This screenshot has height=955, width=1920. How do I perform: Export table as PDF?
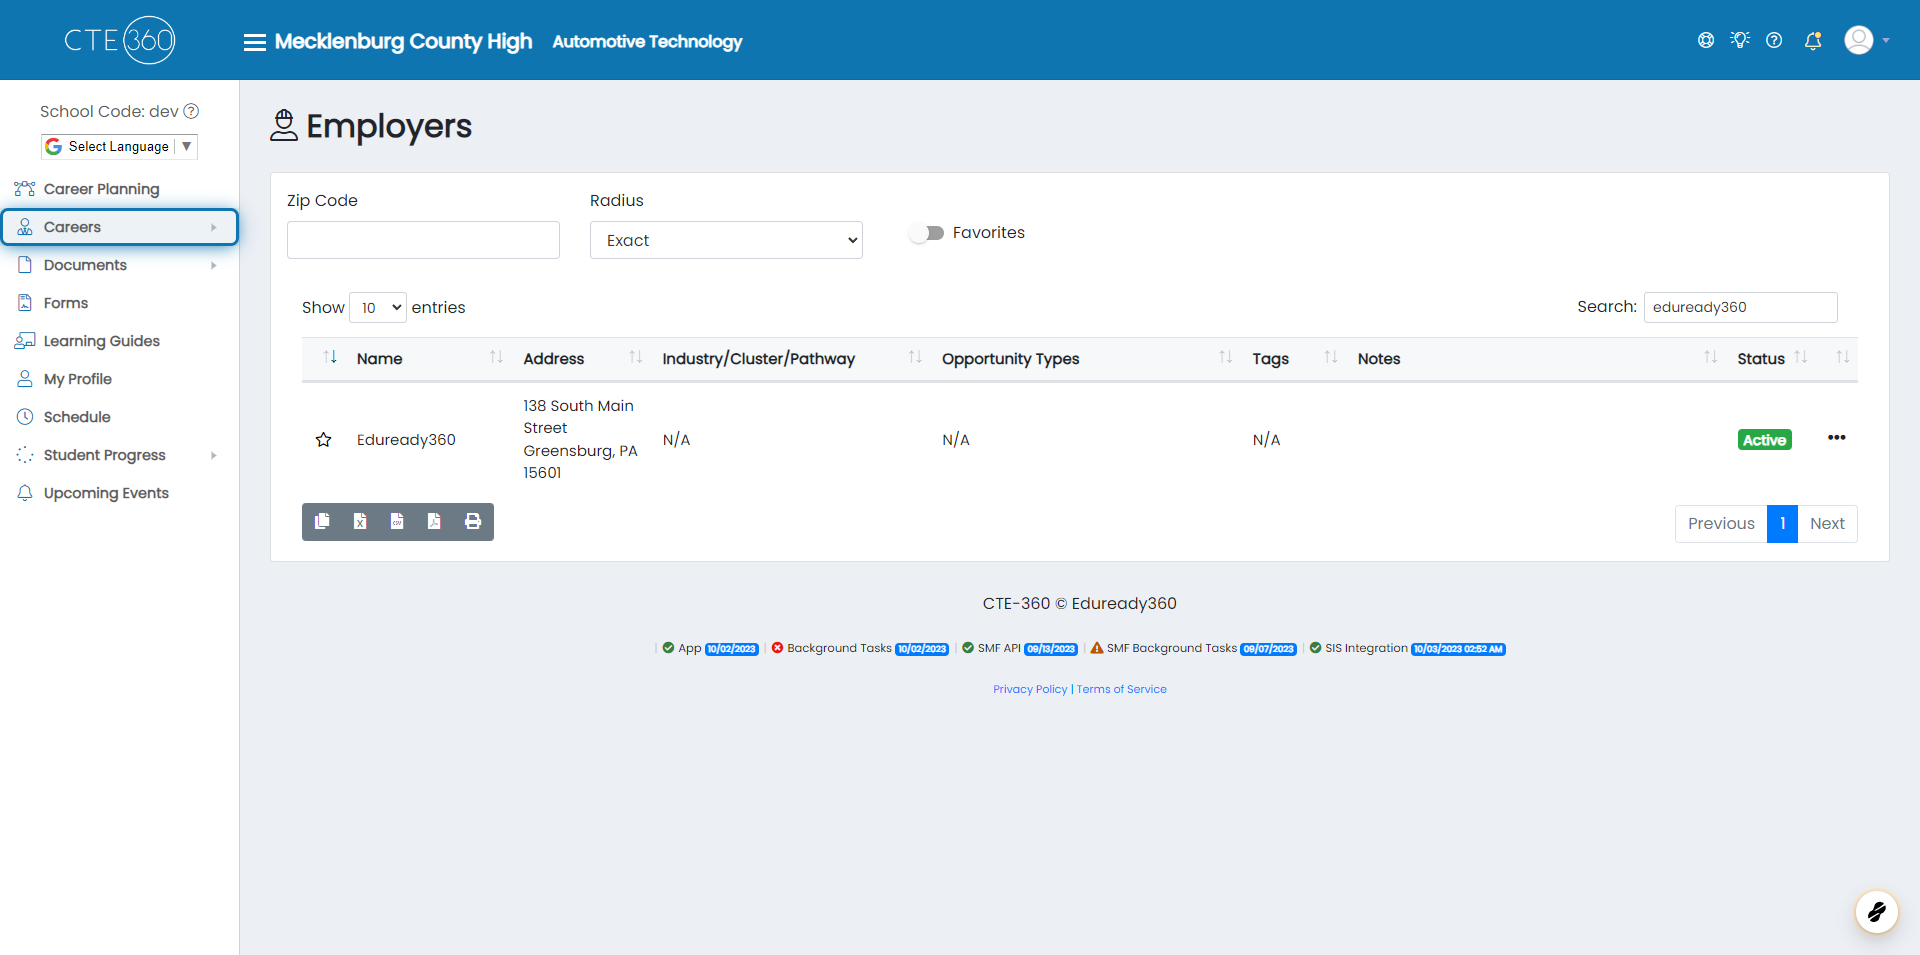click(434, 521)
